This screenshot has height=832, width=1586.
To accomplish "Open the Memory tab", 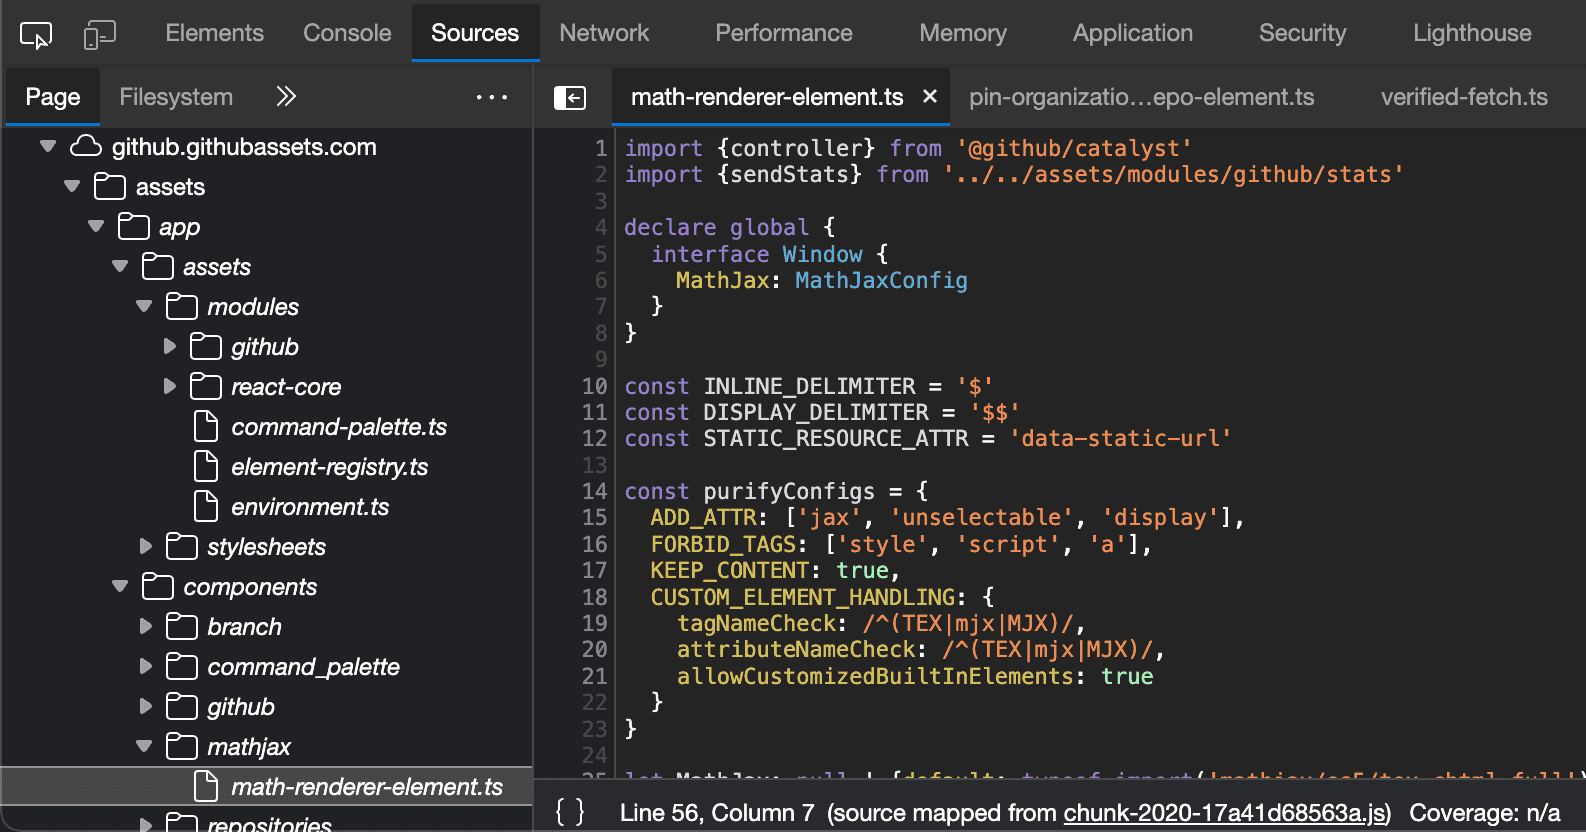I will [963, 33].
